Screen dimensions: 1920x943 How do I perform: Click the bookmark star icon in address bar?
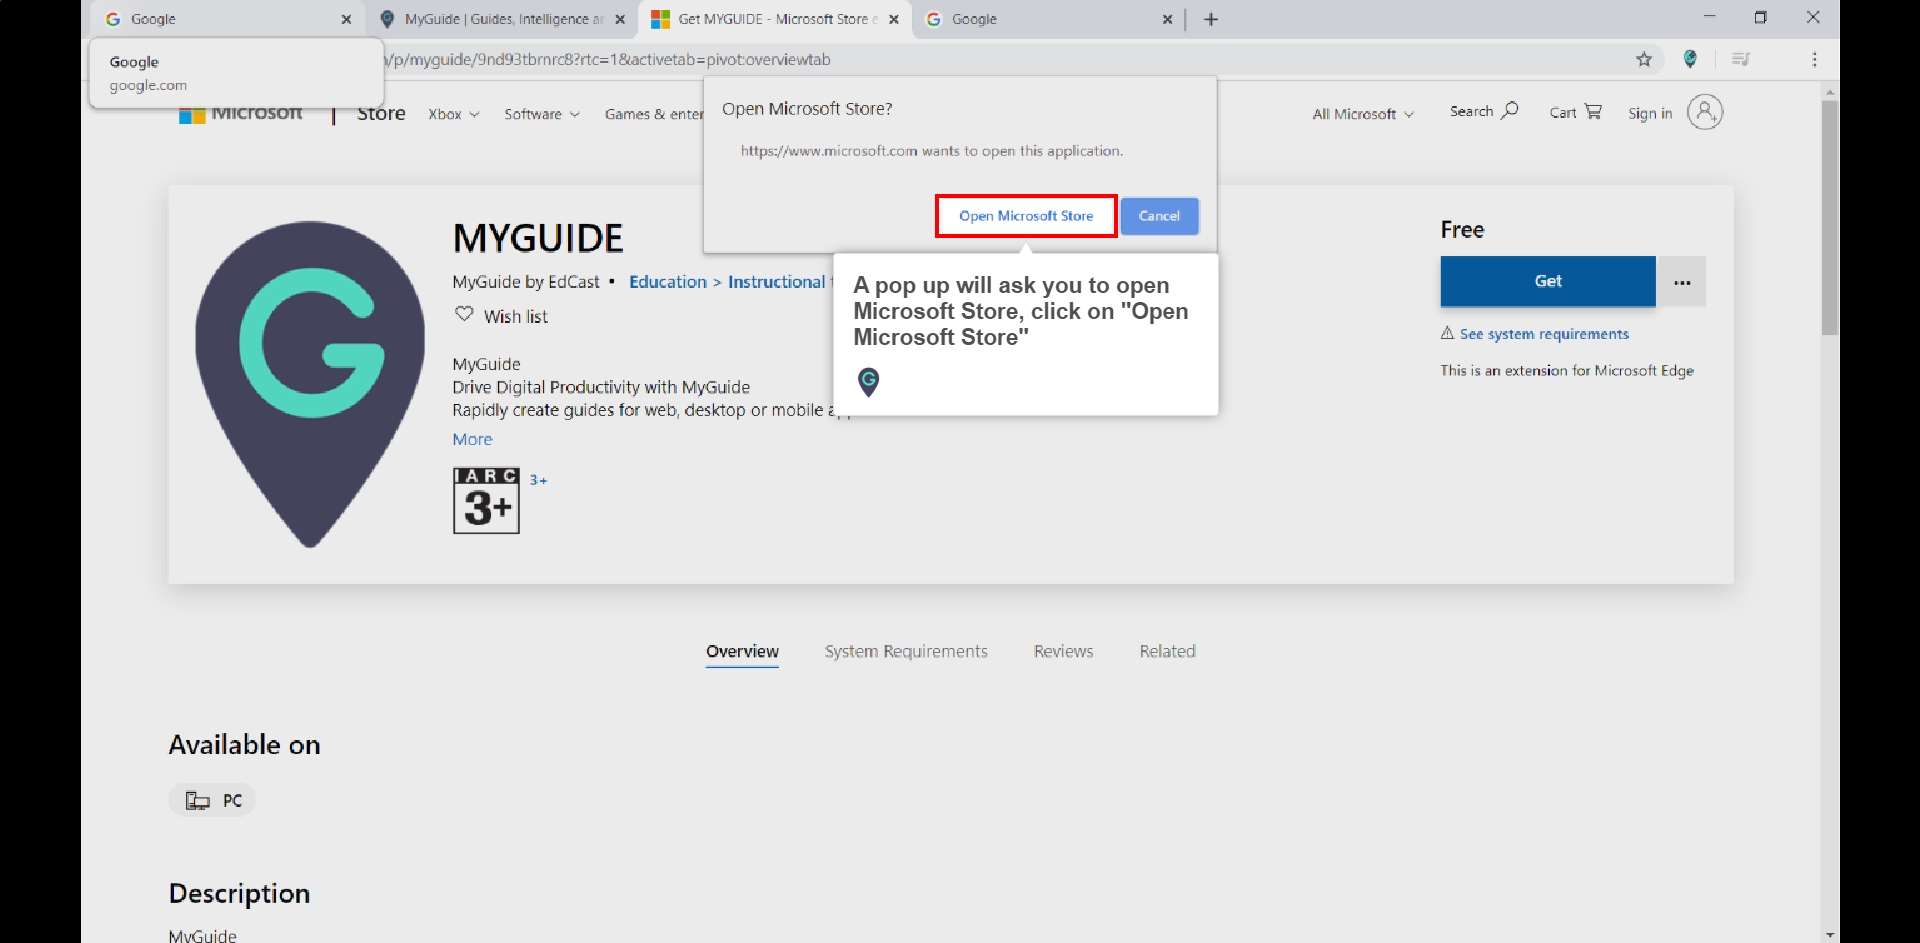[x=1643, y=60]
